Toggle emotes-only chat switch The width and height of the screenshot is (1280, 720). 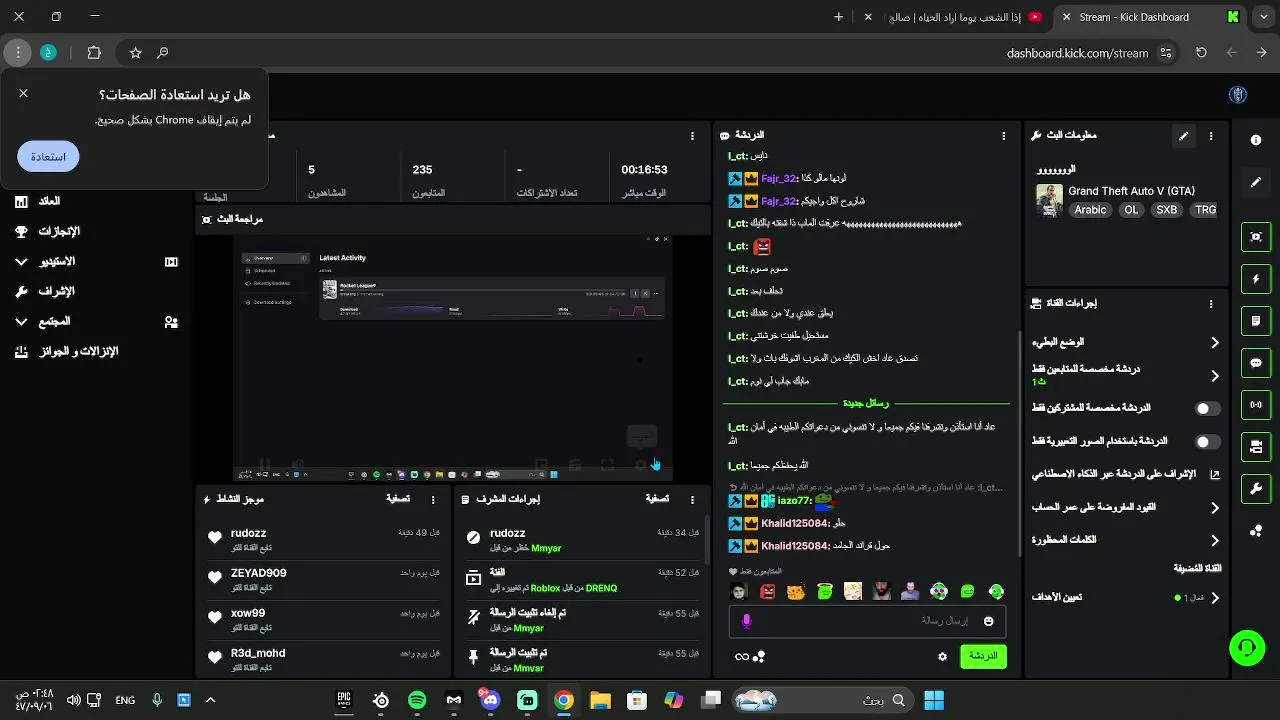1208,441
